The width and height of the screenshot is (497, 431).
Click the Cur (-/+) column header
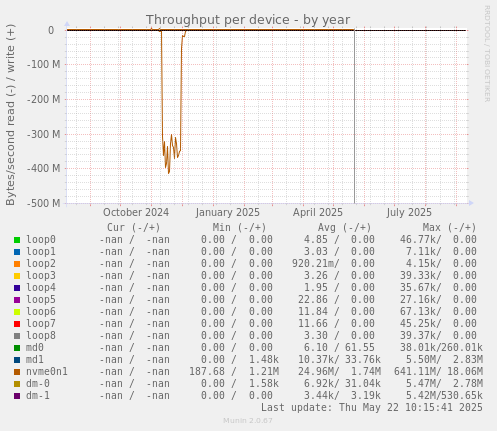[x=134, y=228]
